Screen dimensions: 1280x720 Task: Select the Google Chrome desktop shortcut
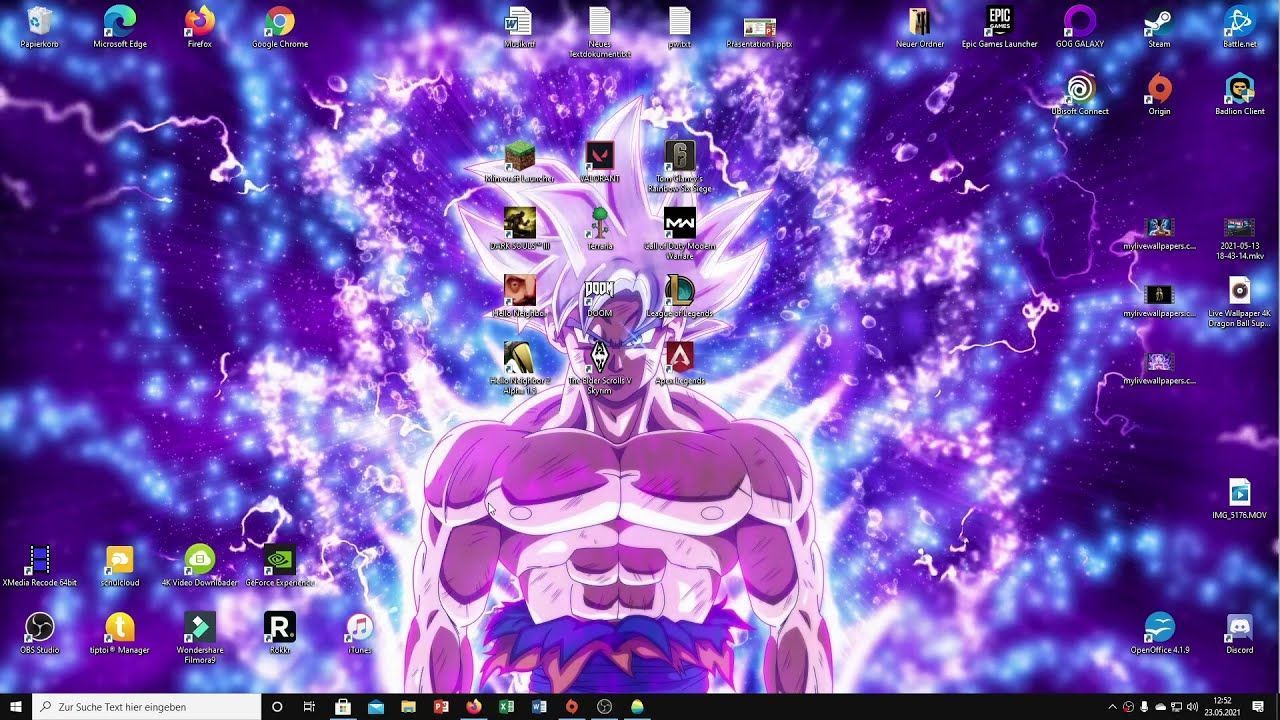[x=280, y=27]
